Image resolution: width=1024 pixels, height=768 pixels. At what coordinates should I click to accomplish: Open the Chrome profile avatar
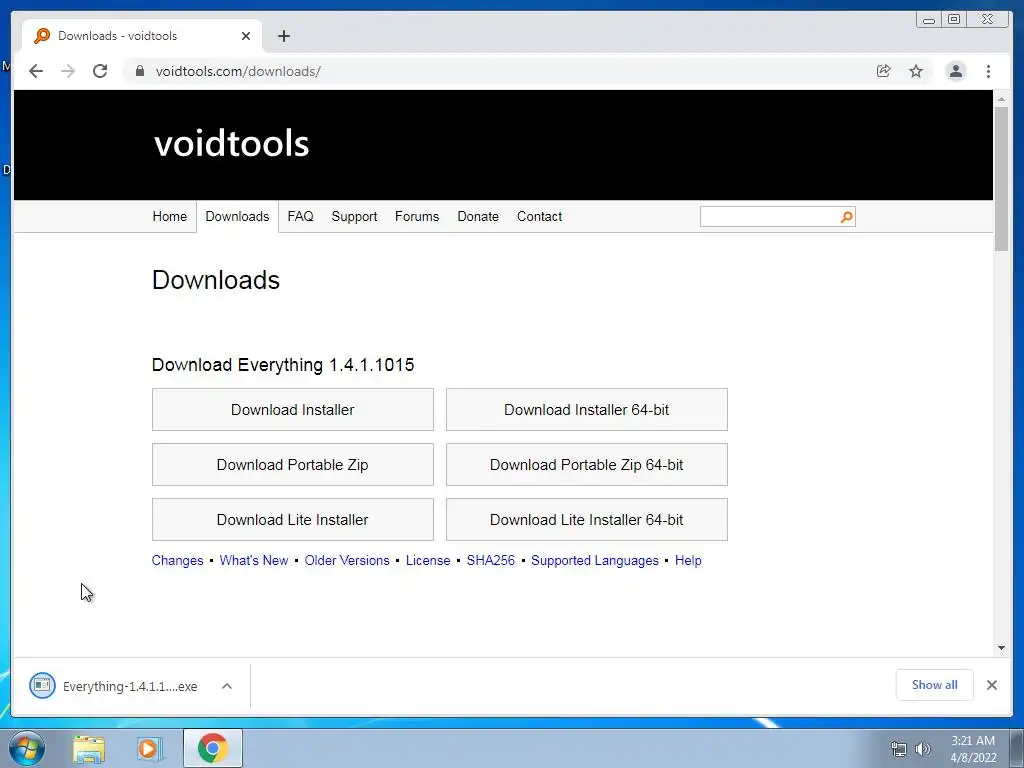pos(955,71)
